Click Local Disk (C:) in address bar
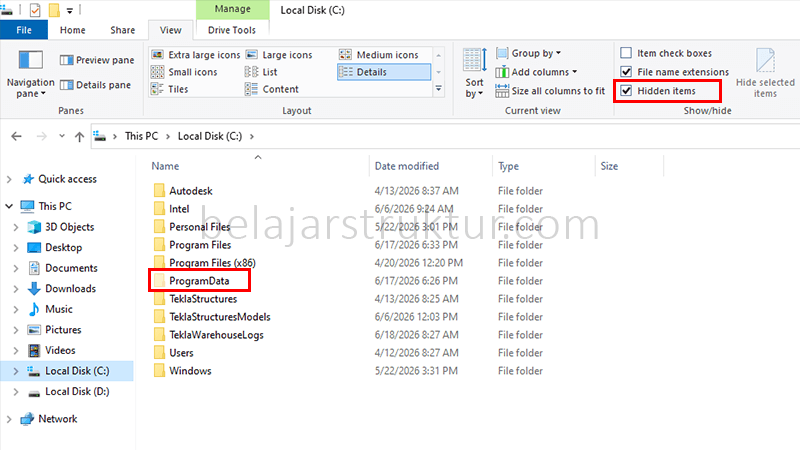This screenshot has height=450, width=800. coord(210,136)
